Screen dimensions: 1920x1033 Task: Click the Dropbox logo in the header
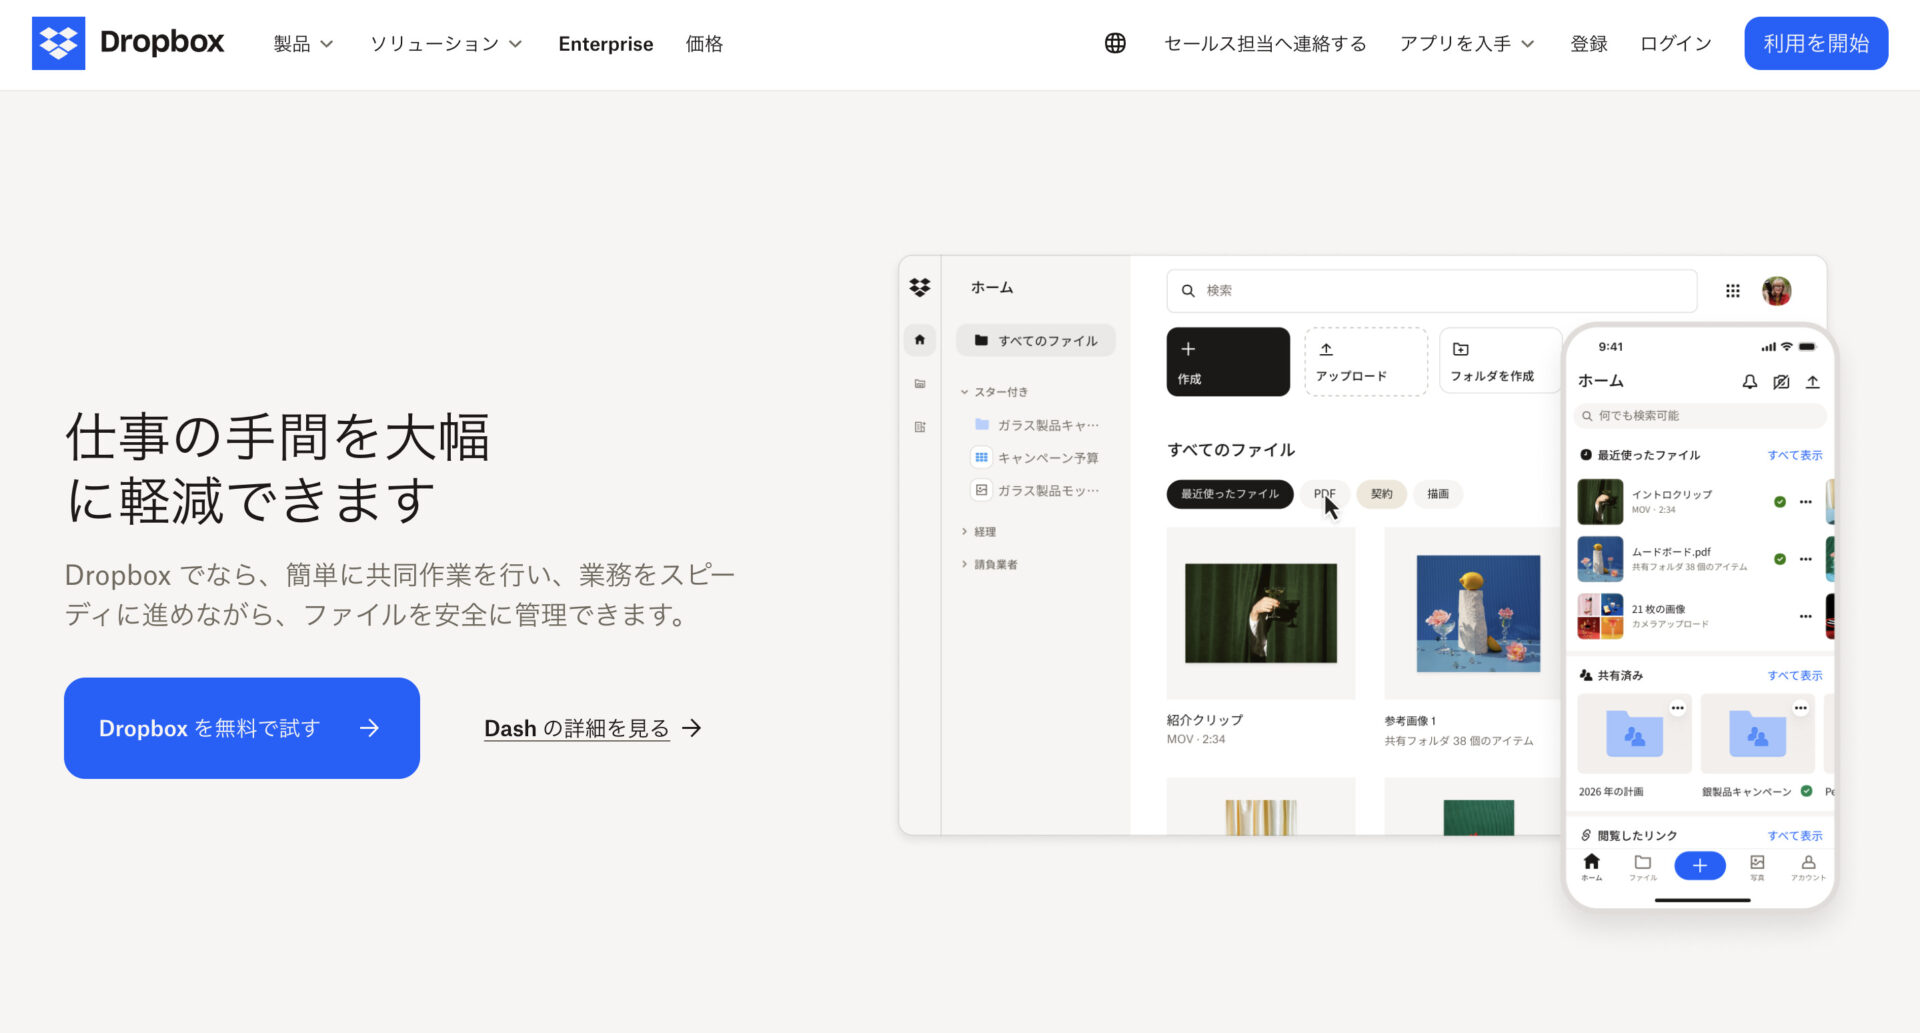tap(128, 43)
